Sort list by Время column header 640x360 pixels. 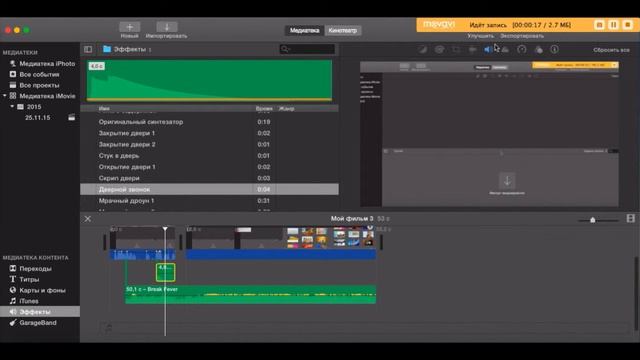pos(264,109)
